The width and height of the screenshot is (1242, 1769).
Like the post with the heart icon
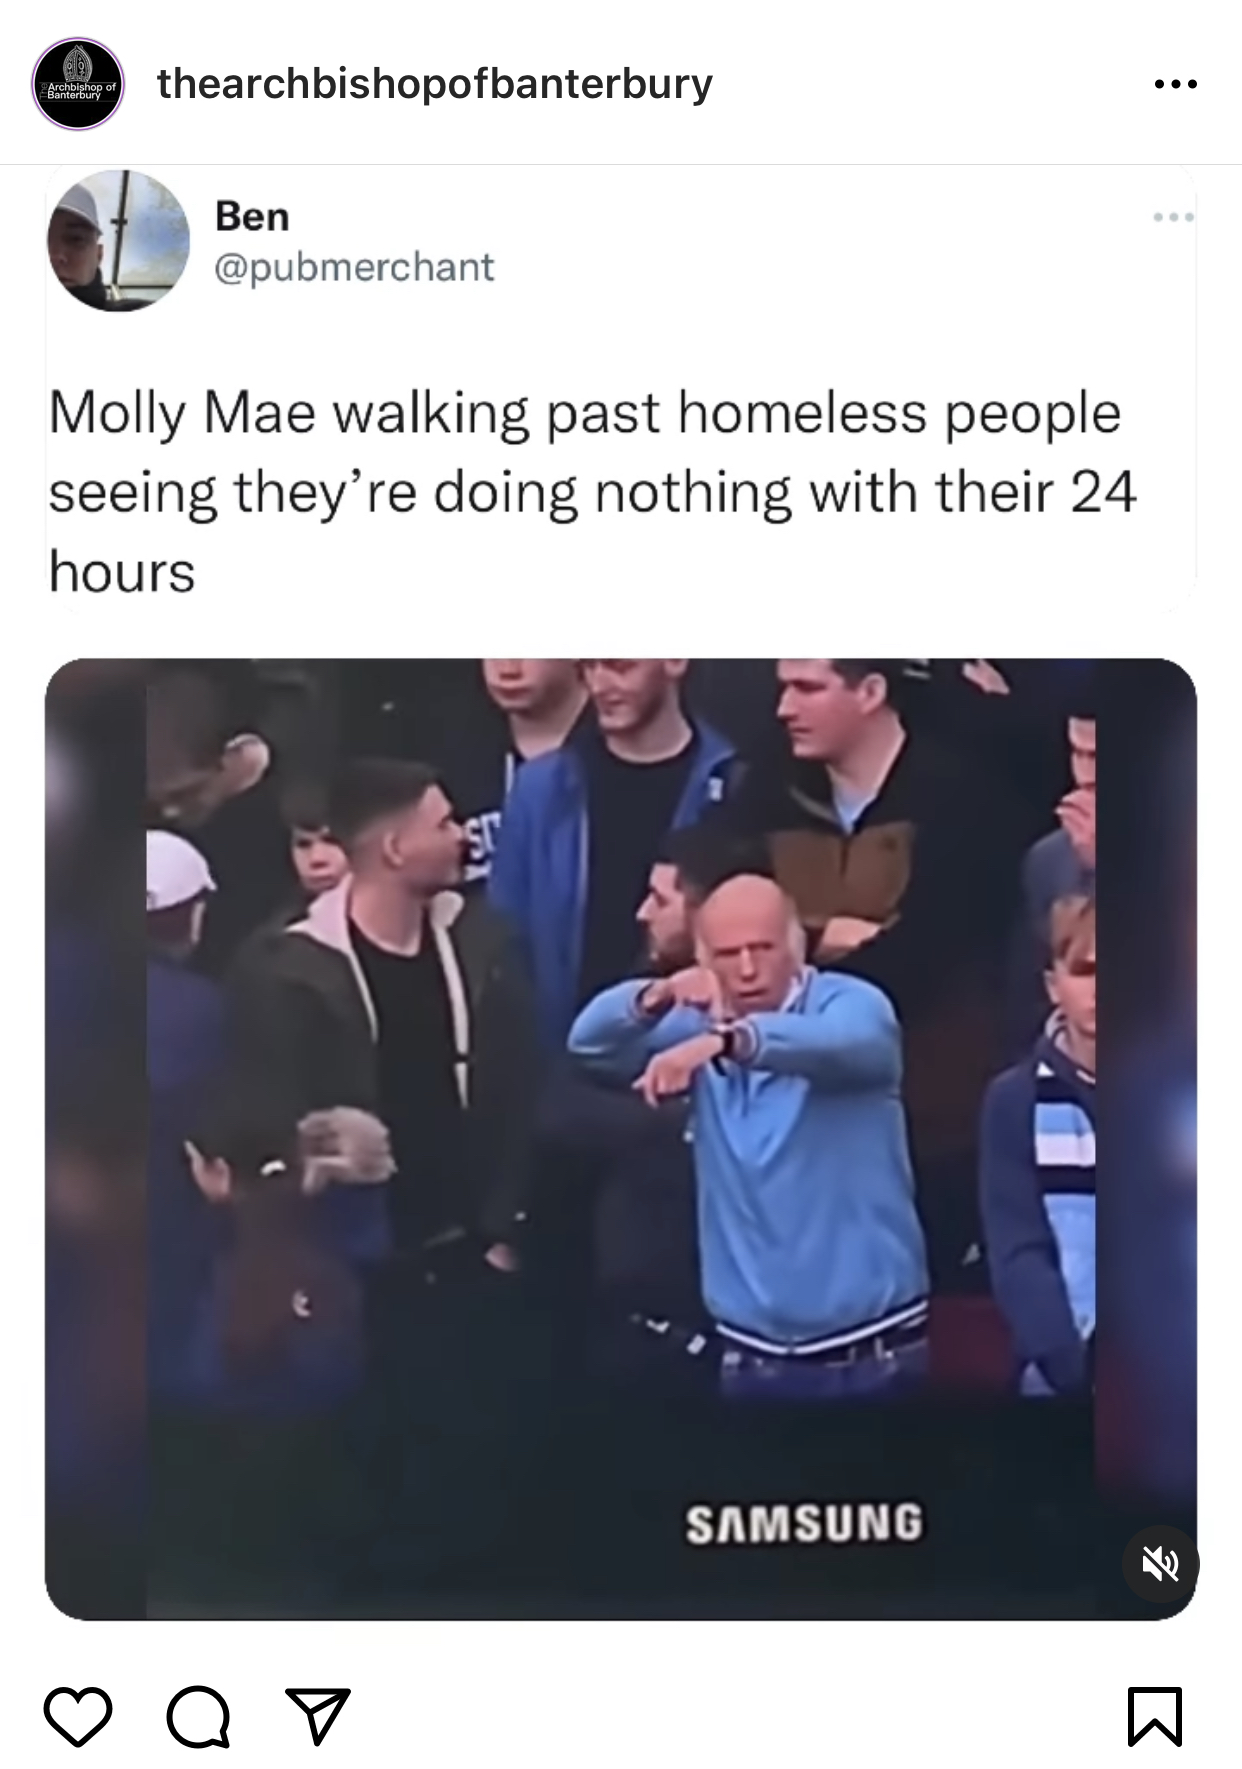point(78,1716)
